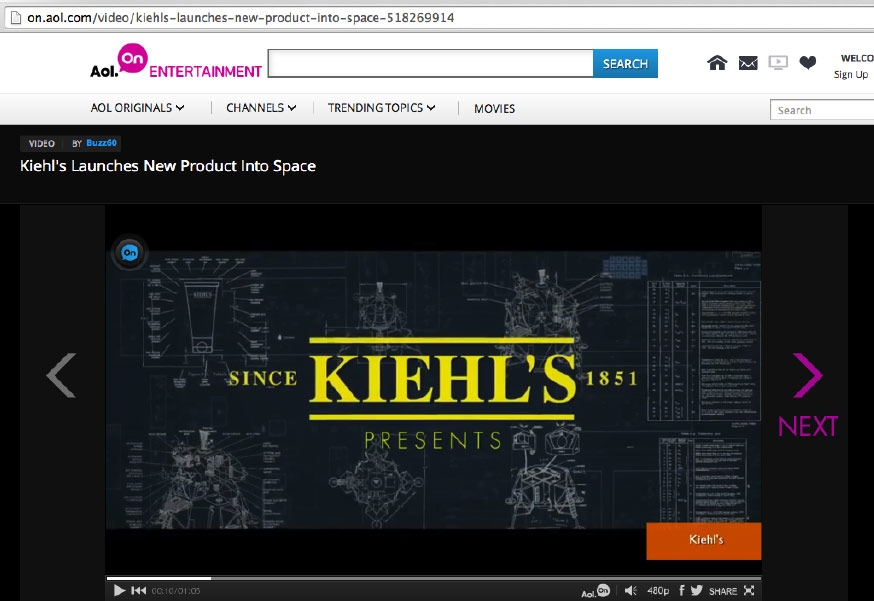Open the Movies menu item
The width and height of the screenshot is (874, 601).
[494, 109]
